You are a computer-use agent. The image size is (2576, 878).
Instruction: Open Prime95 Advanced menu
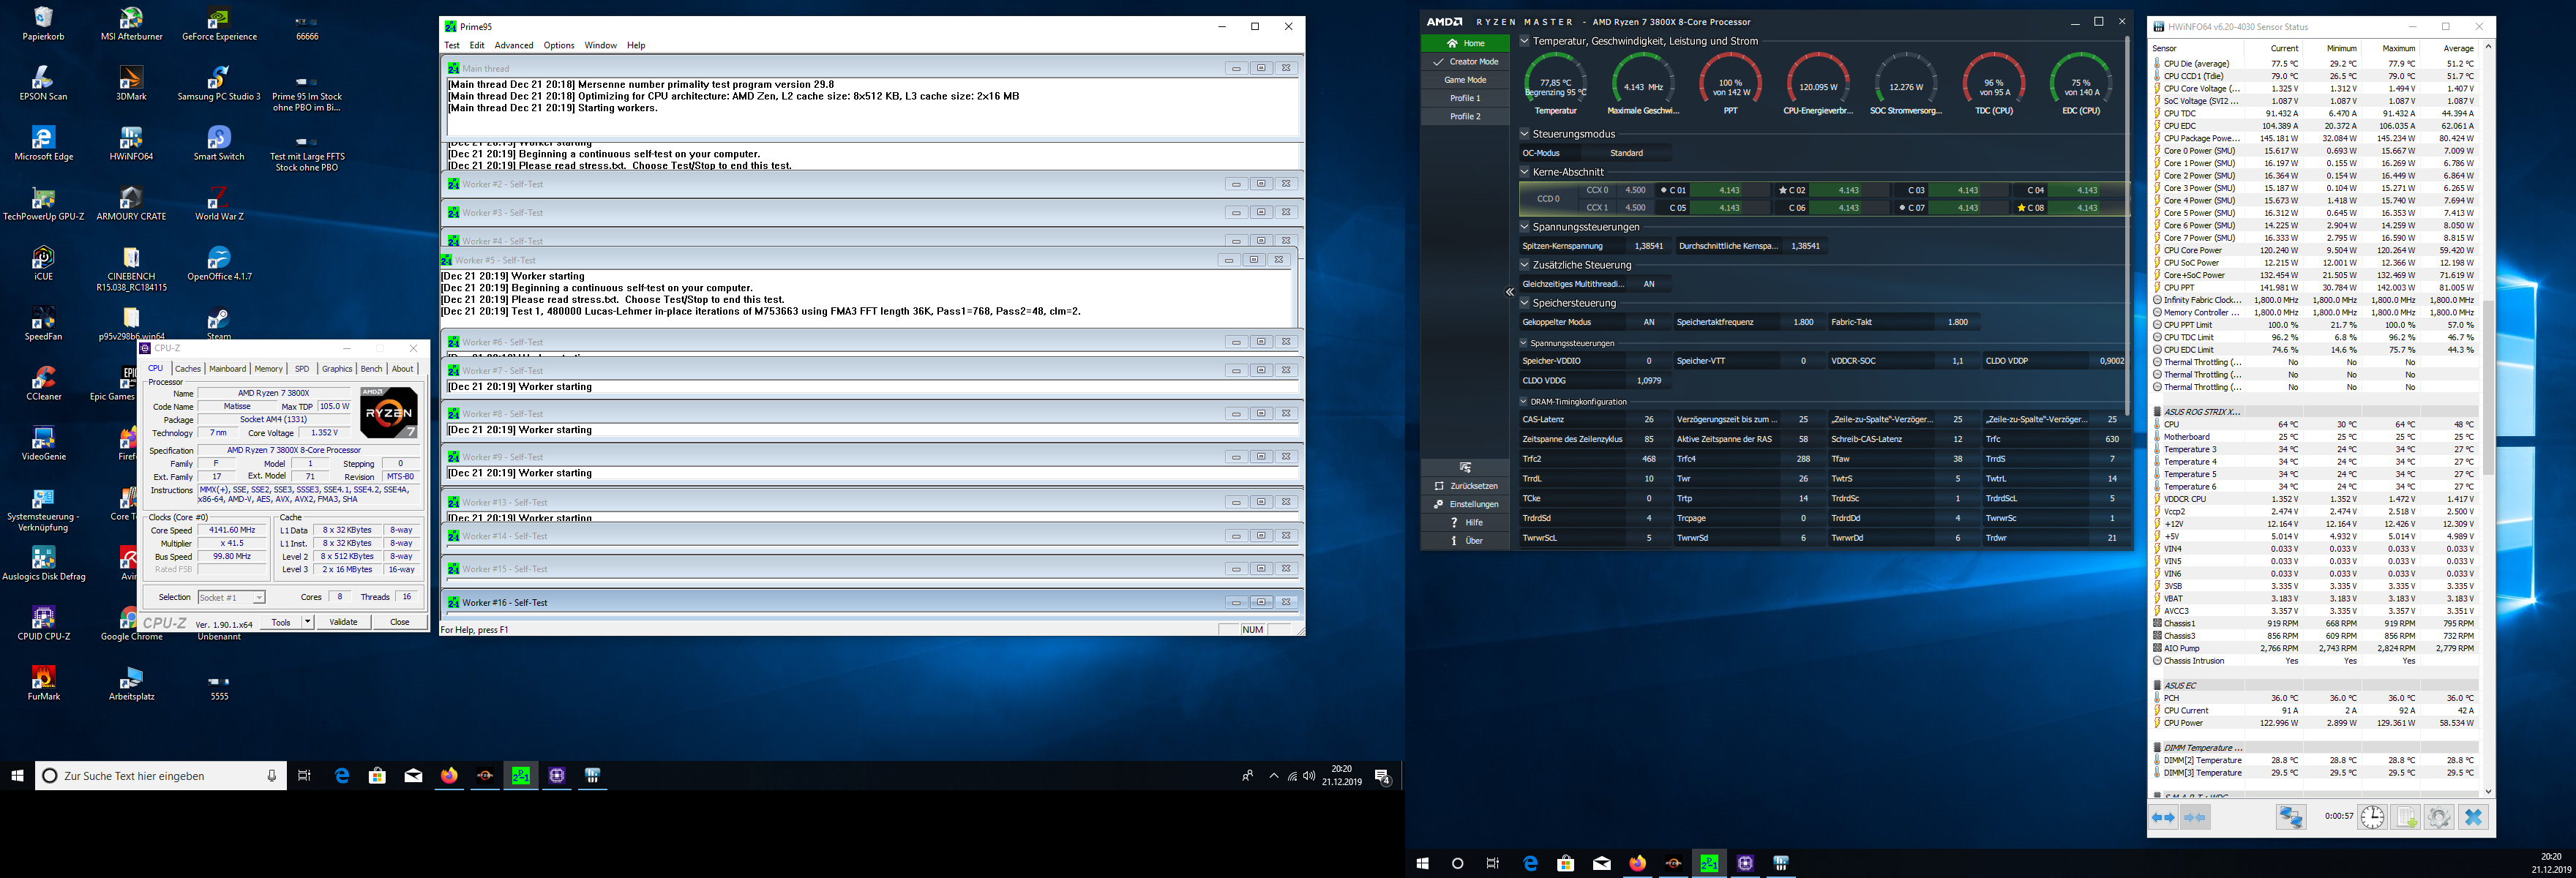point(514,45)
